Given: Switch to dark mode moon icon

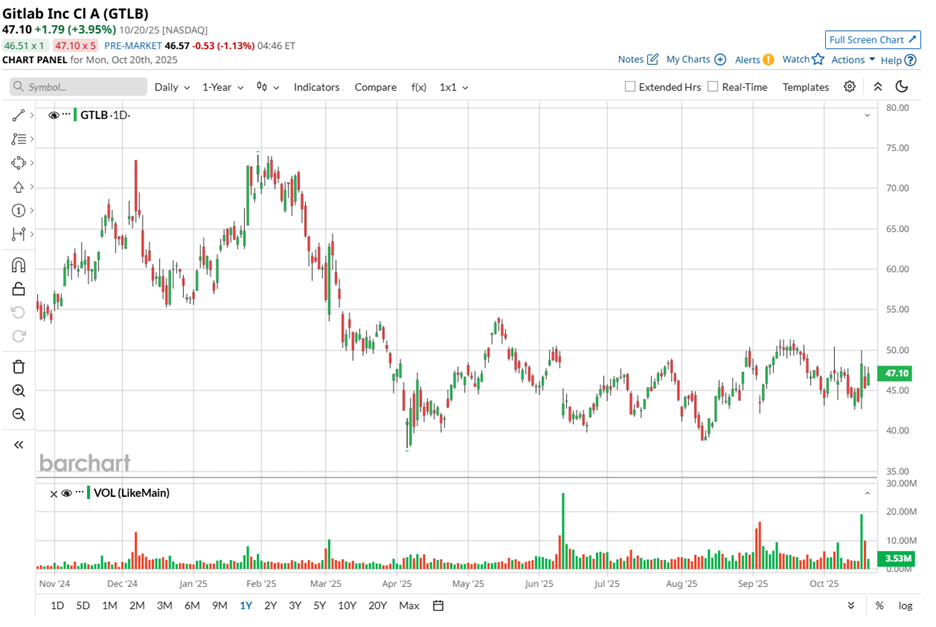Looking at the screenshot, I should coord(902,87).
